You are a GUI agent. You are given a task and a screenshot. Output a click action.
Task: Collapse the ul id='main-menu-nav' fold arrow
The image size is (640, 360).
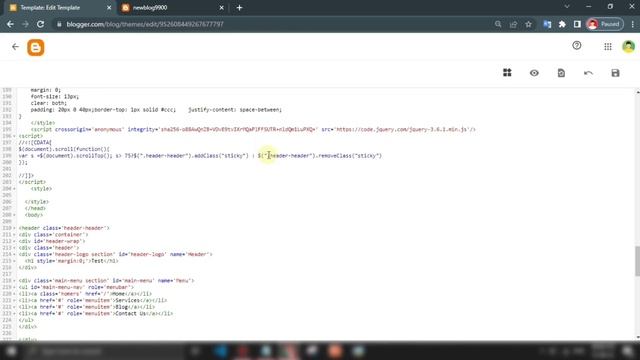coord(14,287)
